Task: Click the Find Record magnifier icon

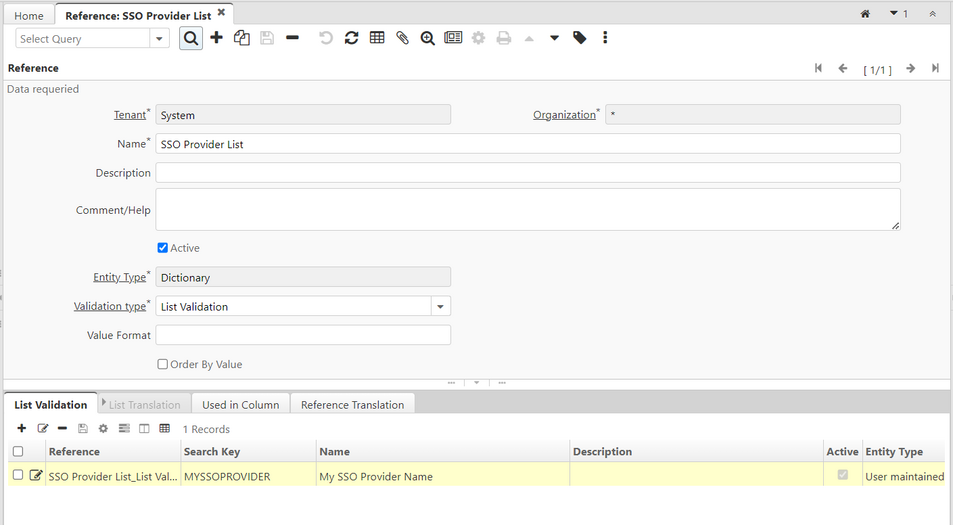Action: [190, 38]
